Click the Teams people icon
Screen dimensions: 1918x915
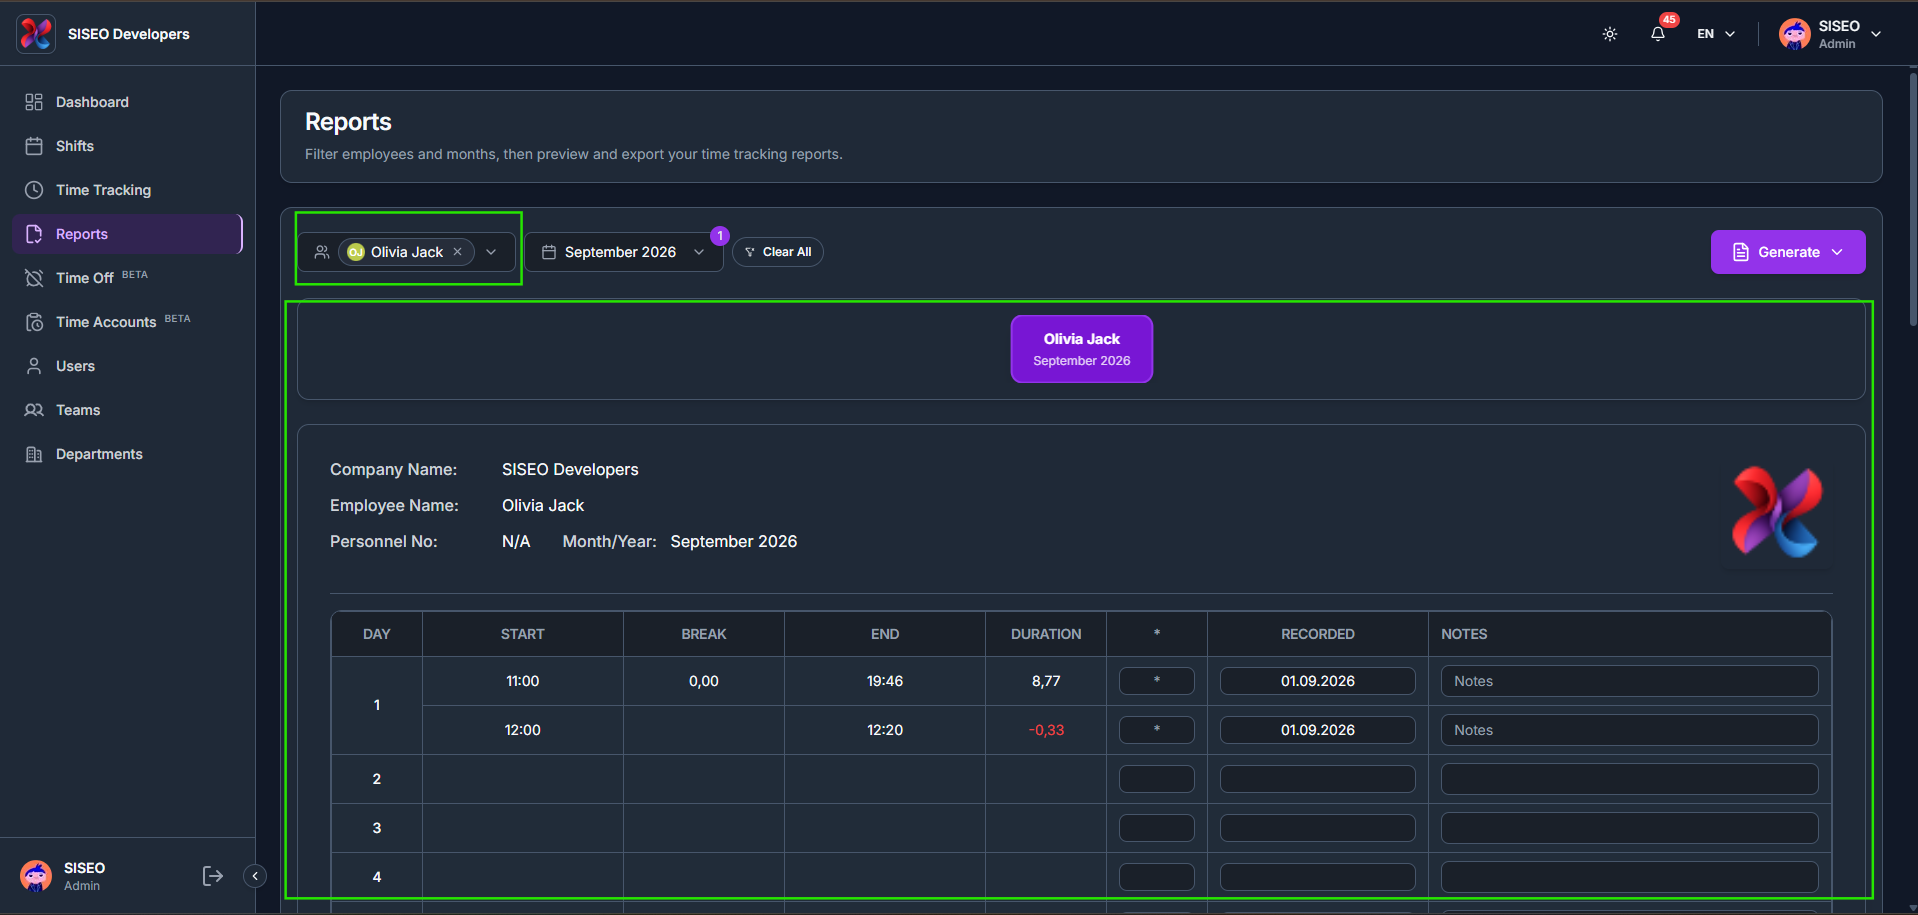(x=34, y=410)
